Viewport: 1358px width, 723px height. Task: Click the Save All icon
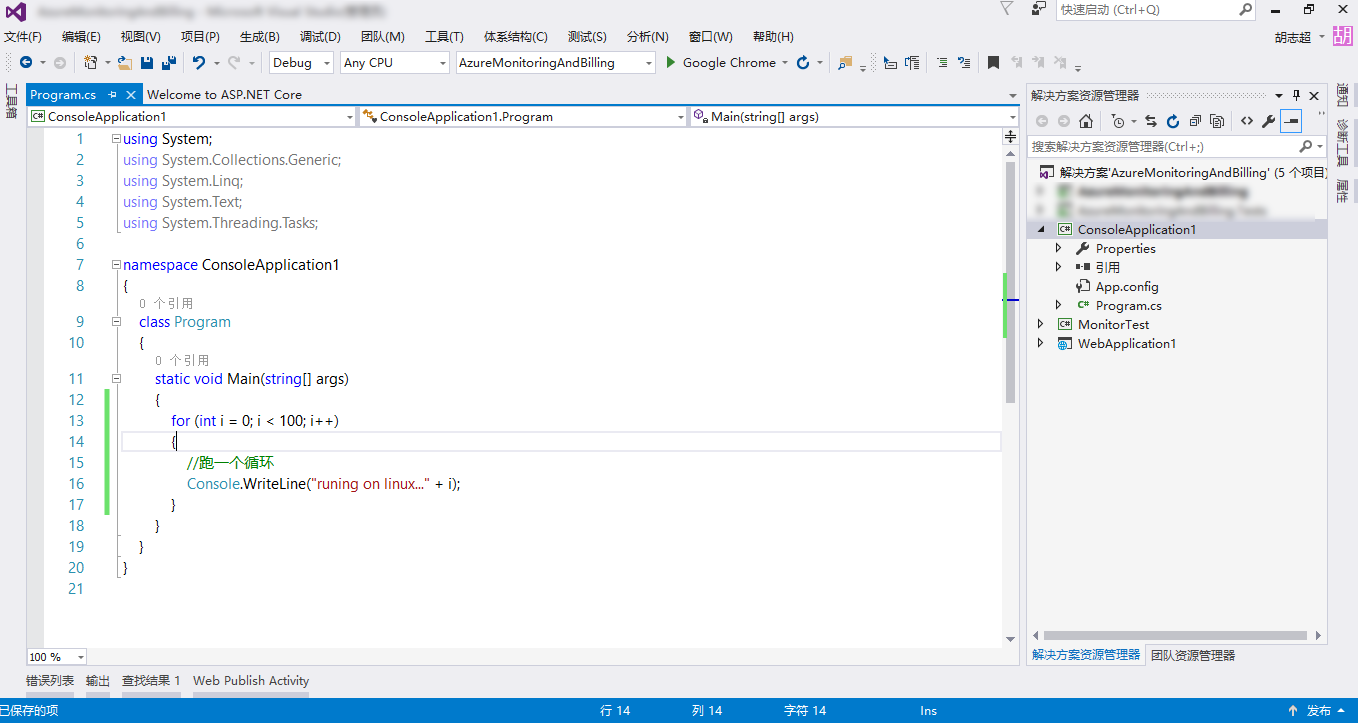(x=168, y=62)
